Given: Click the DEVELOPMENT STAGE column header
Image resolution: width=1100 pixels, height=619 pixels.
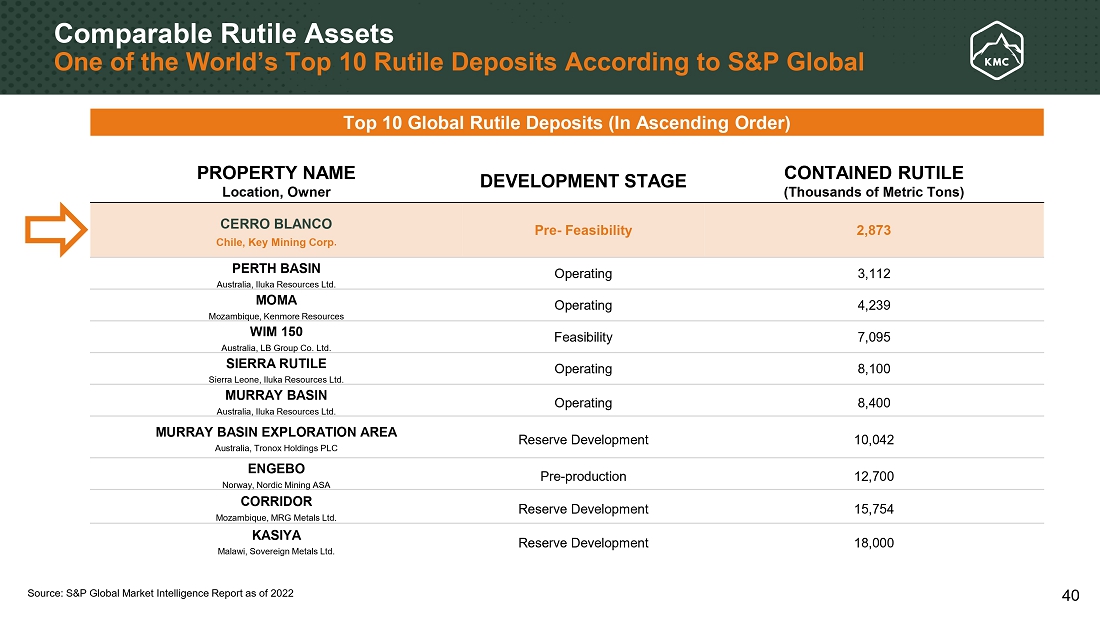Looking at the screenshot, I should (583, 181).
